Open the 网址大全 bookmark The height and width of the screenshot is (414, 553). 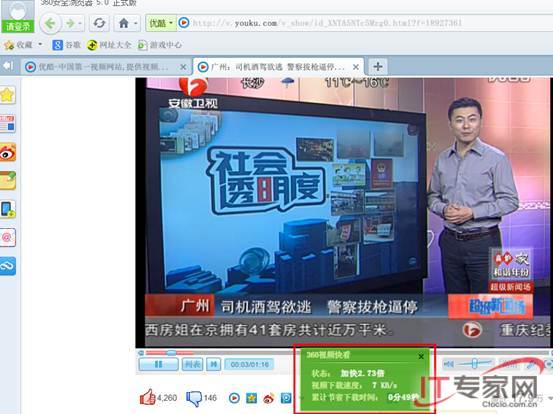109,45
